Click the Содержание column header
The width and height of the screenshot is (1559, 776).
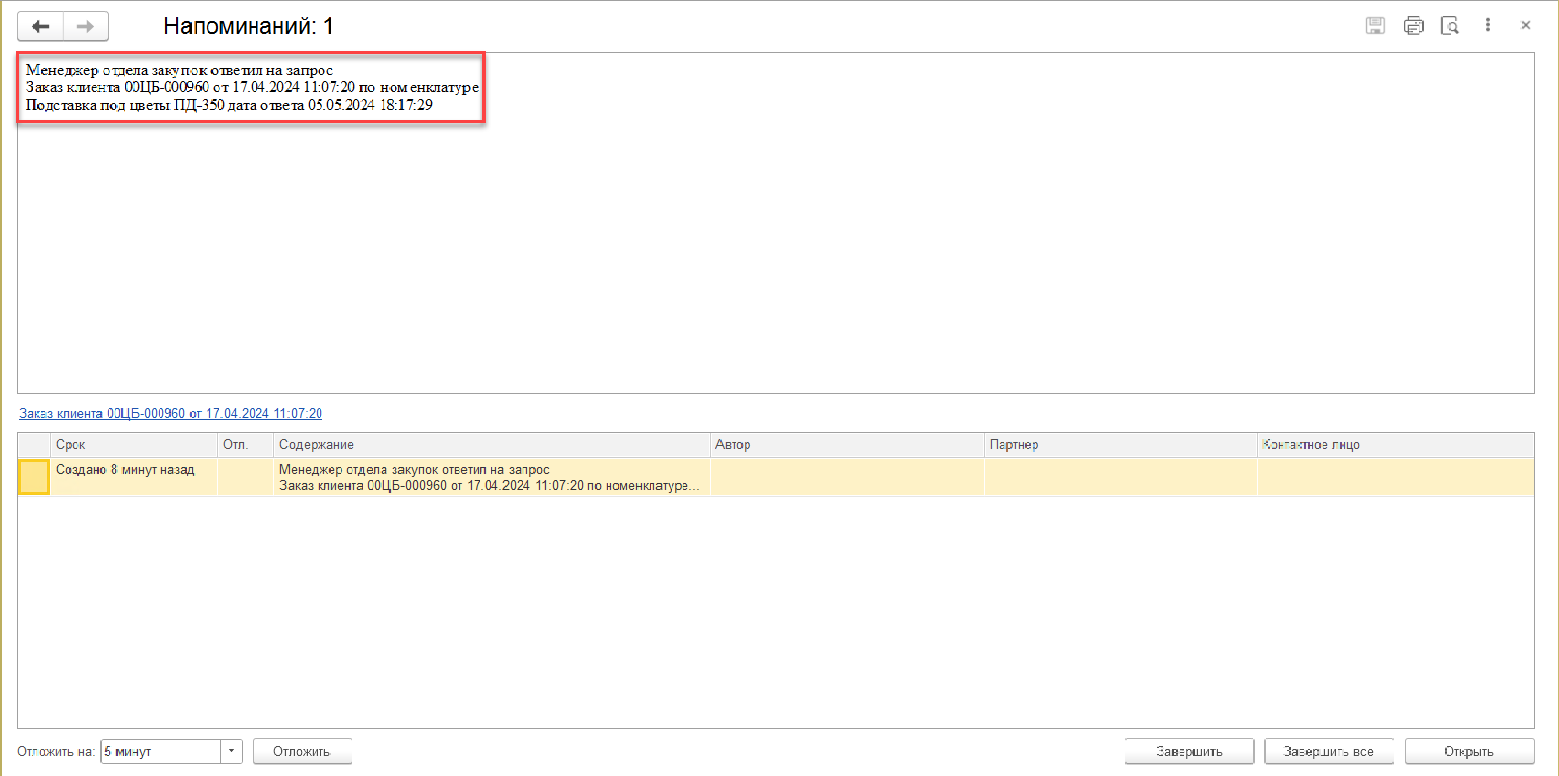click(491, 445)
